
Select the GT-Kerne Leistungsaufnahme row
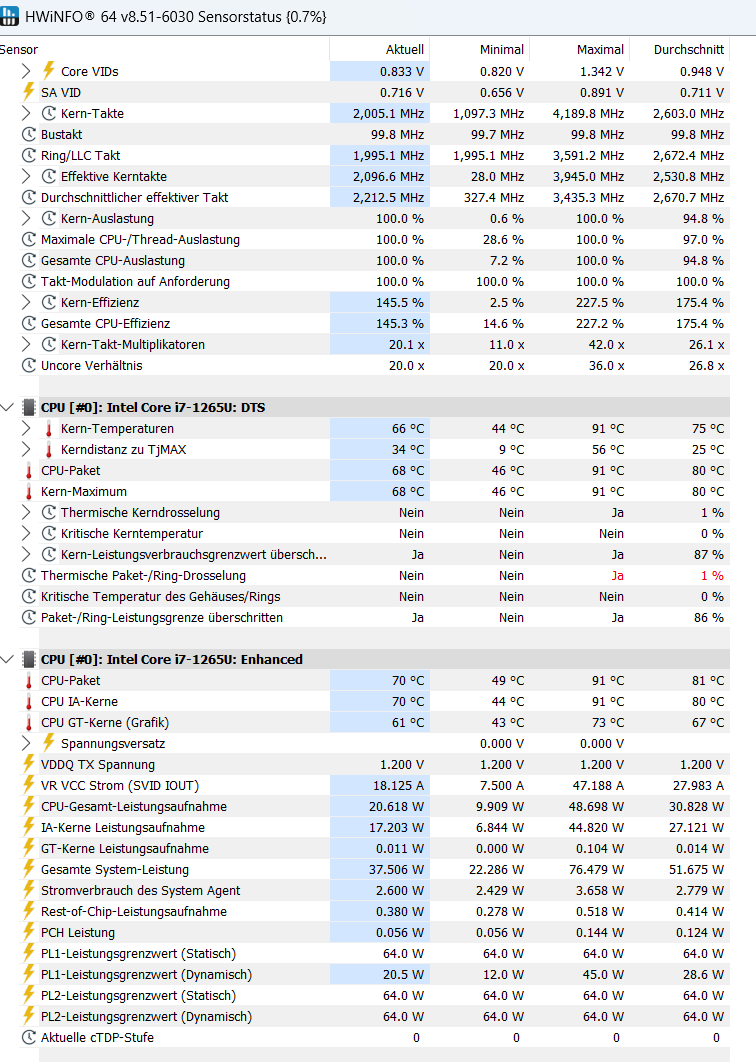375,848
